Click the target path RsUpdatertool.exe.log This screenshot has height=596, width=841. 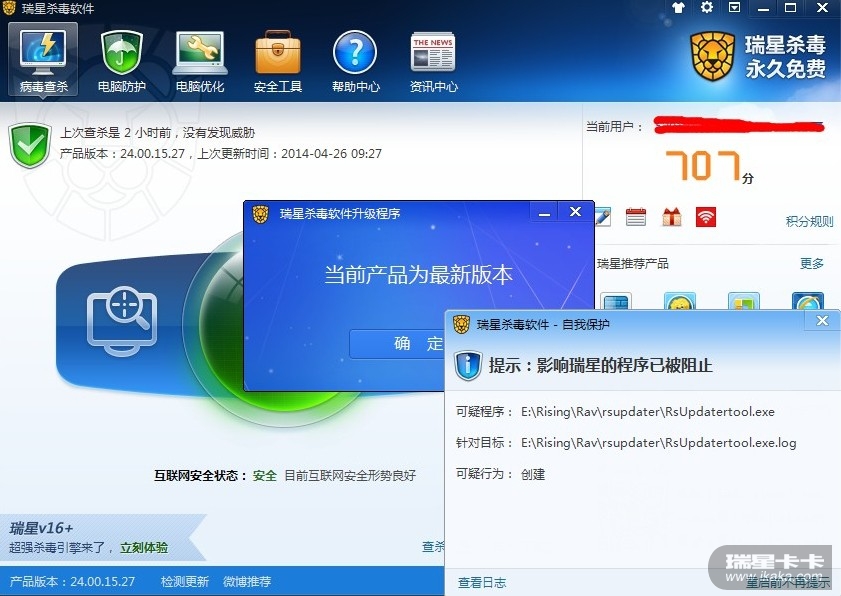(659, 443)
